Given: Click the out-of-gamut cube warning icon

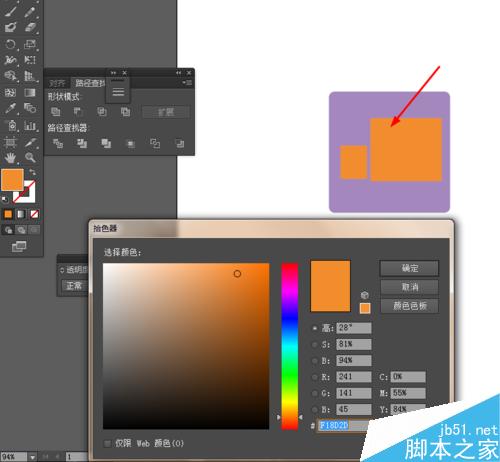Looking at the screenshot, I should click(x=365, y=295).
